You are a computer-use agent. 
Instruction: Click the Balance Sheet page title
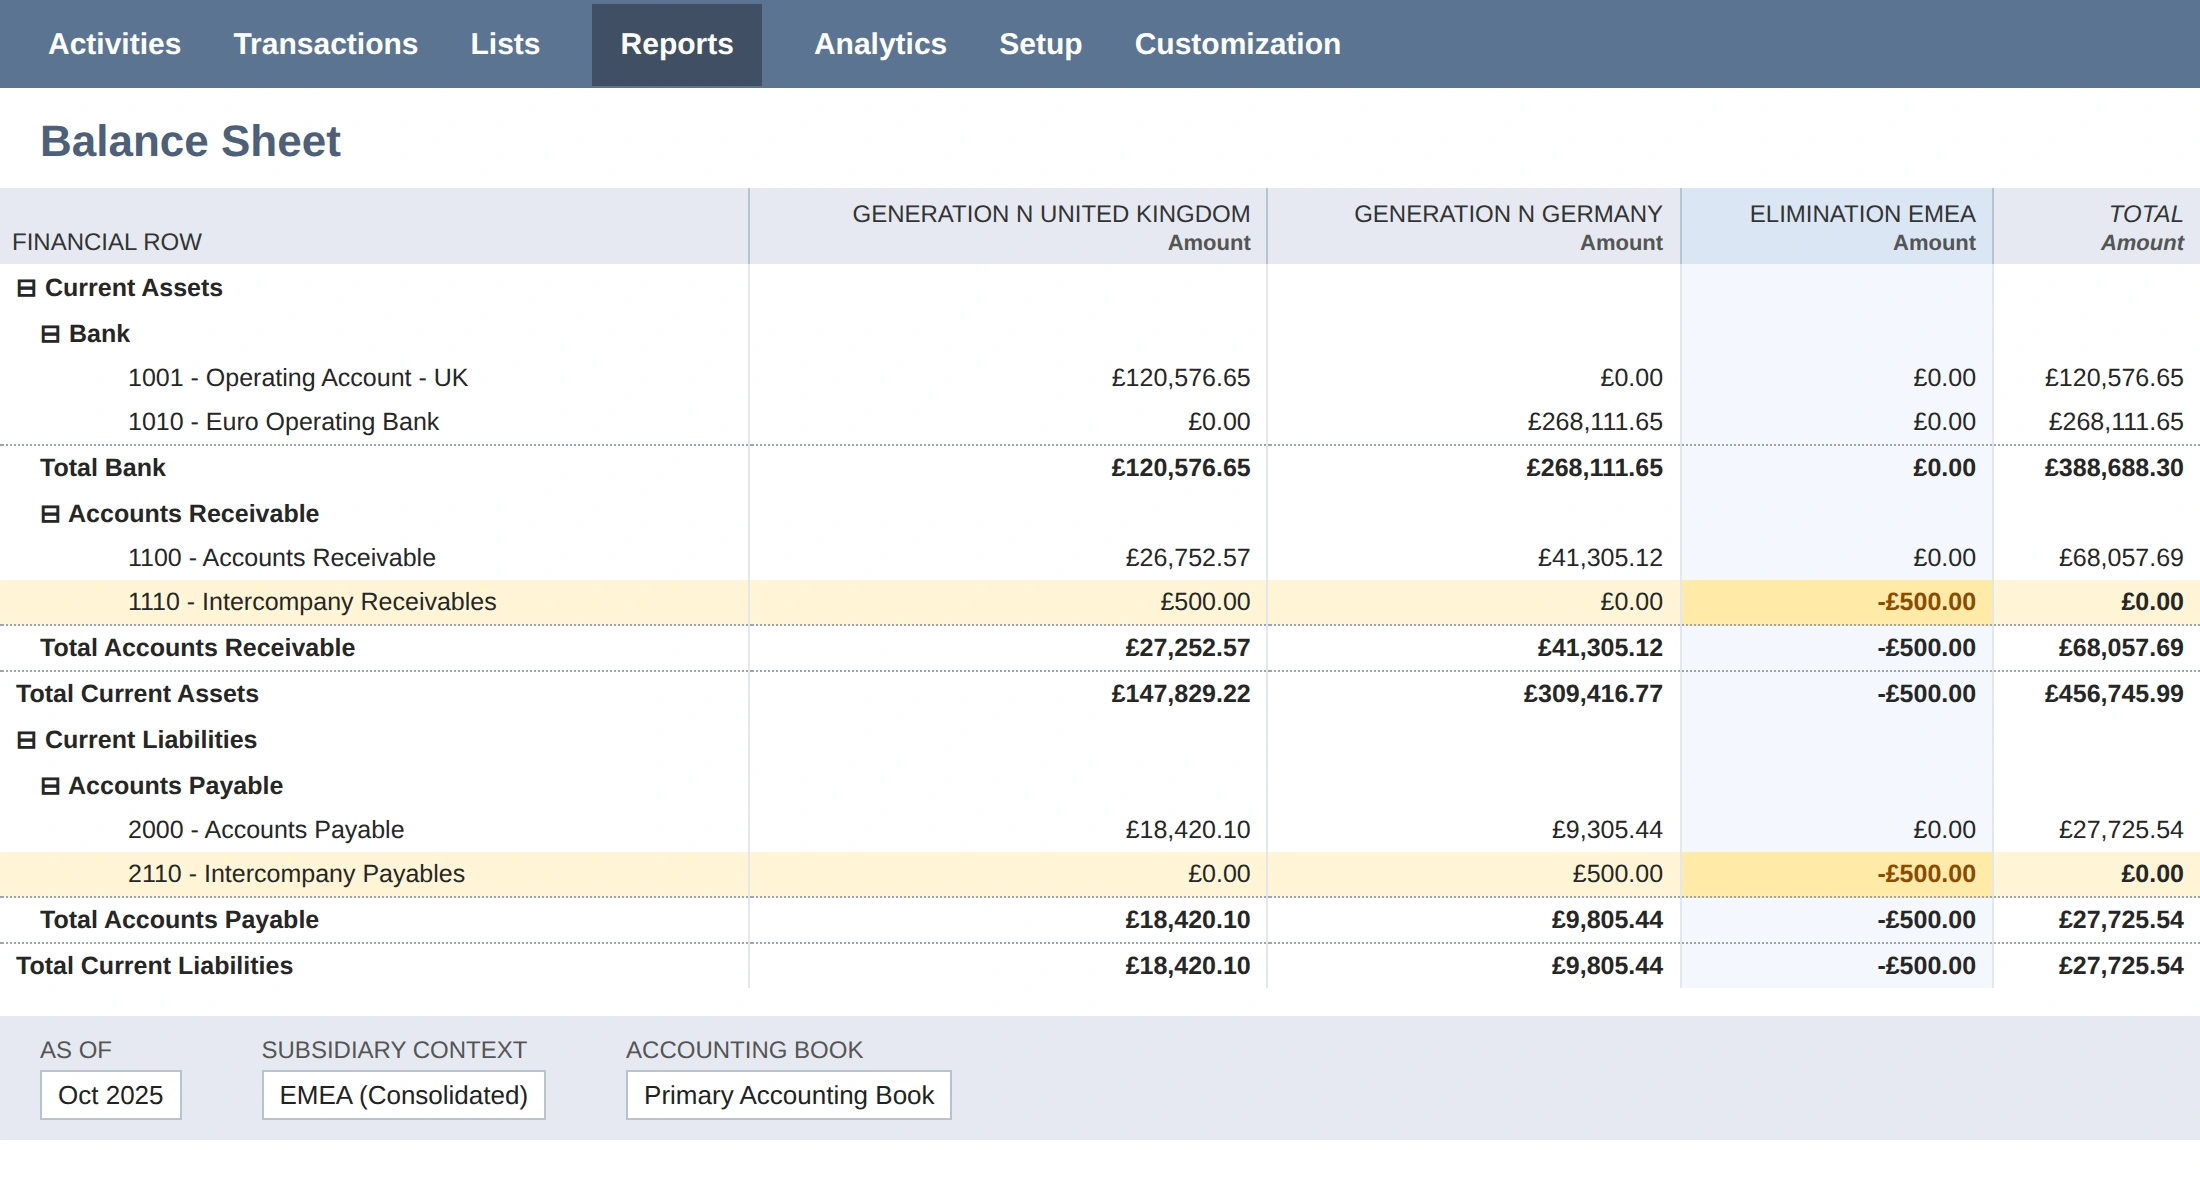coord(190,141)
